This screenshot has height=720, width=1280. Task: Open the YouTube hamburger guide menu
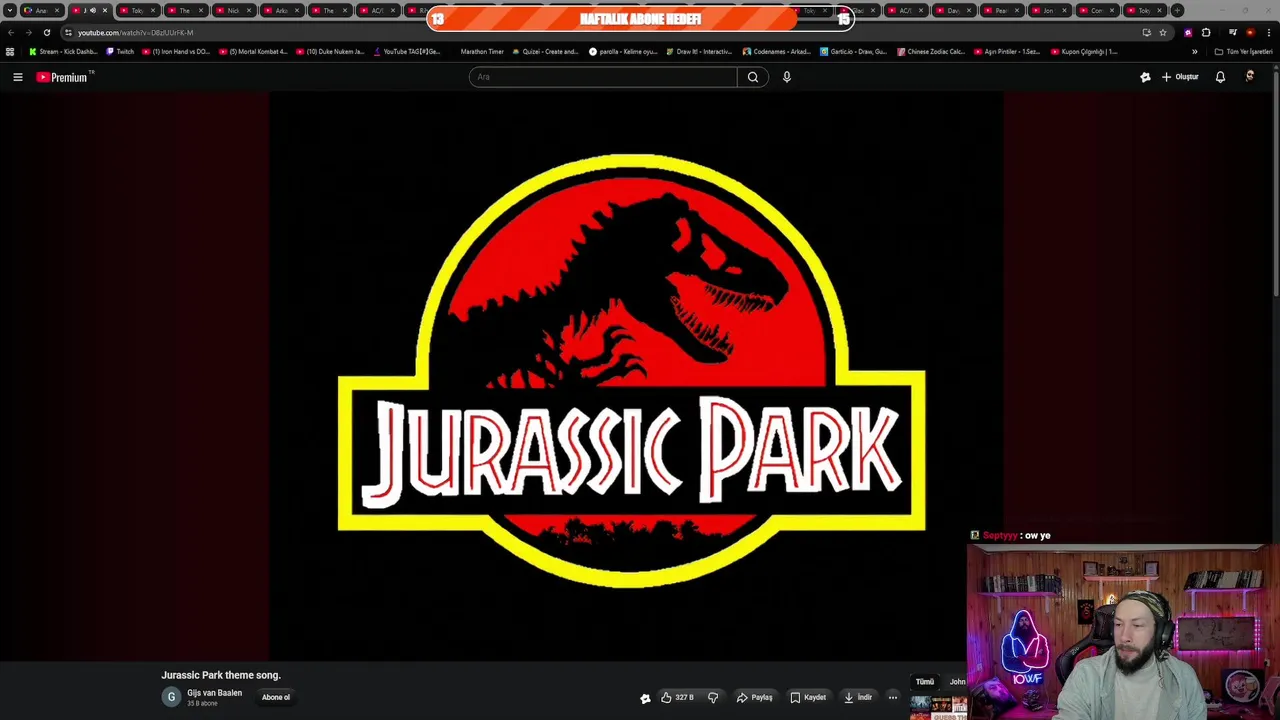17,77
